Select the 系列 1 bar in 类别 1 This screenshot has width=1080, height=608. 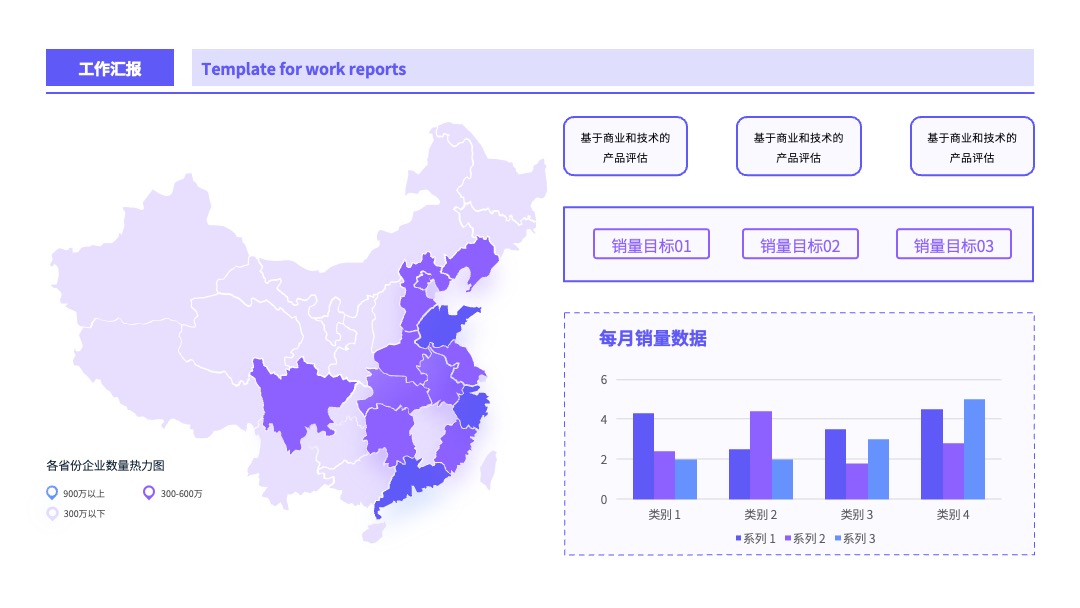click(x=643, y=456)
